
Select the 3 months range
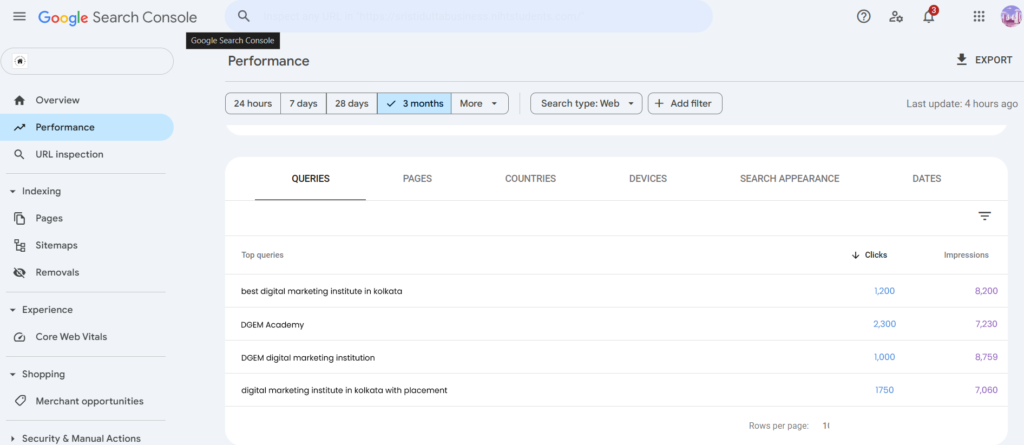pyautogui.click(x=414, y=103)
